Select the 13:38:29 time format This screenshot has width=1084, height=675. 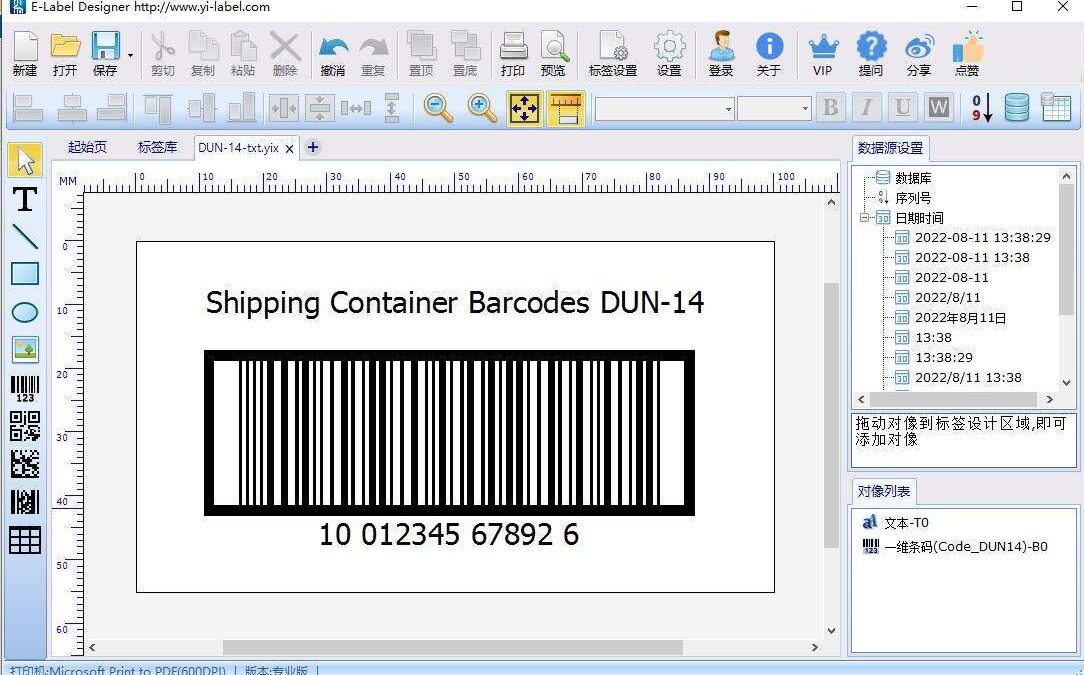point(944,358)
